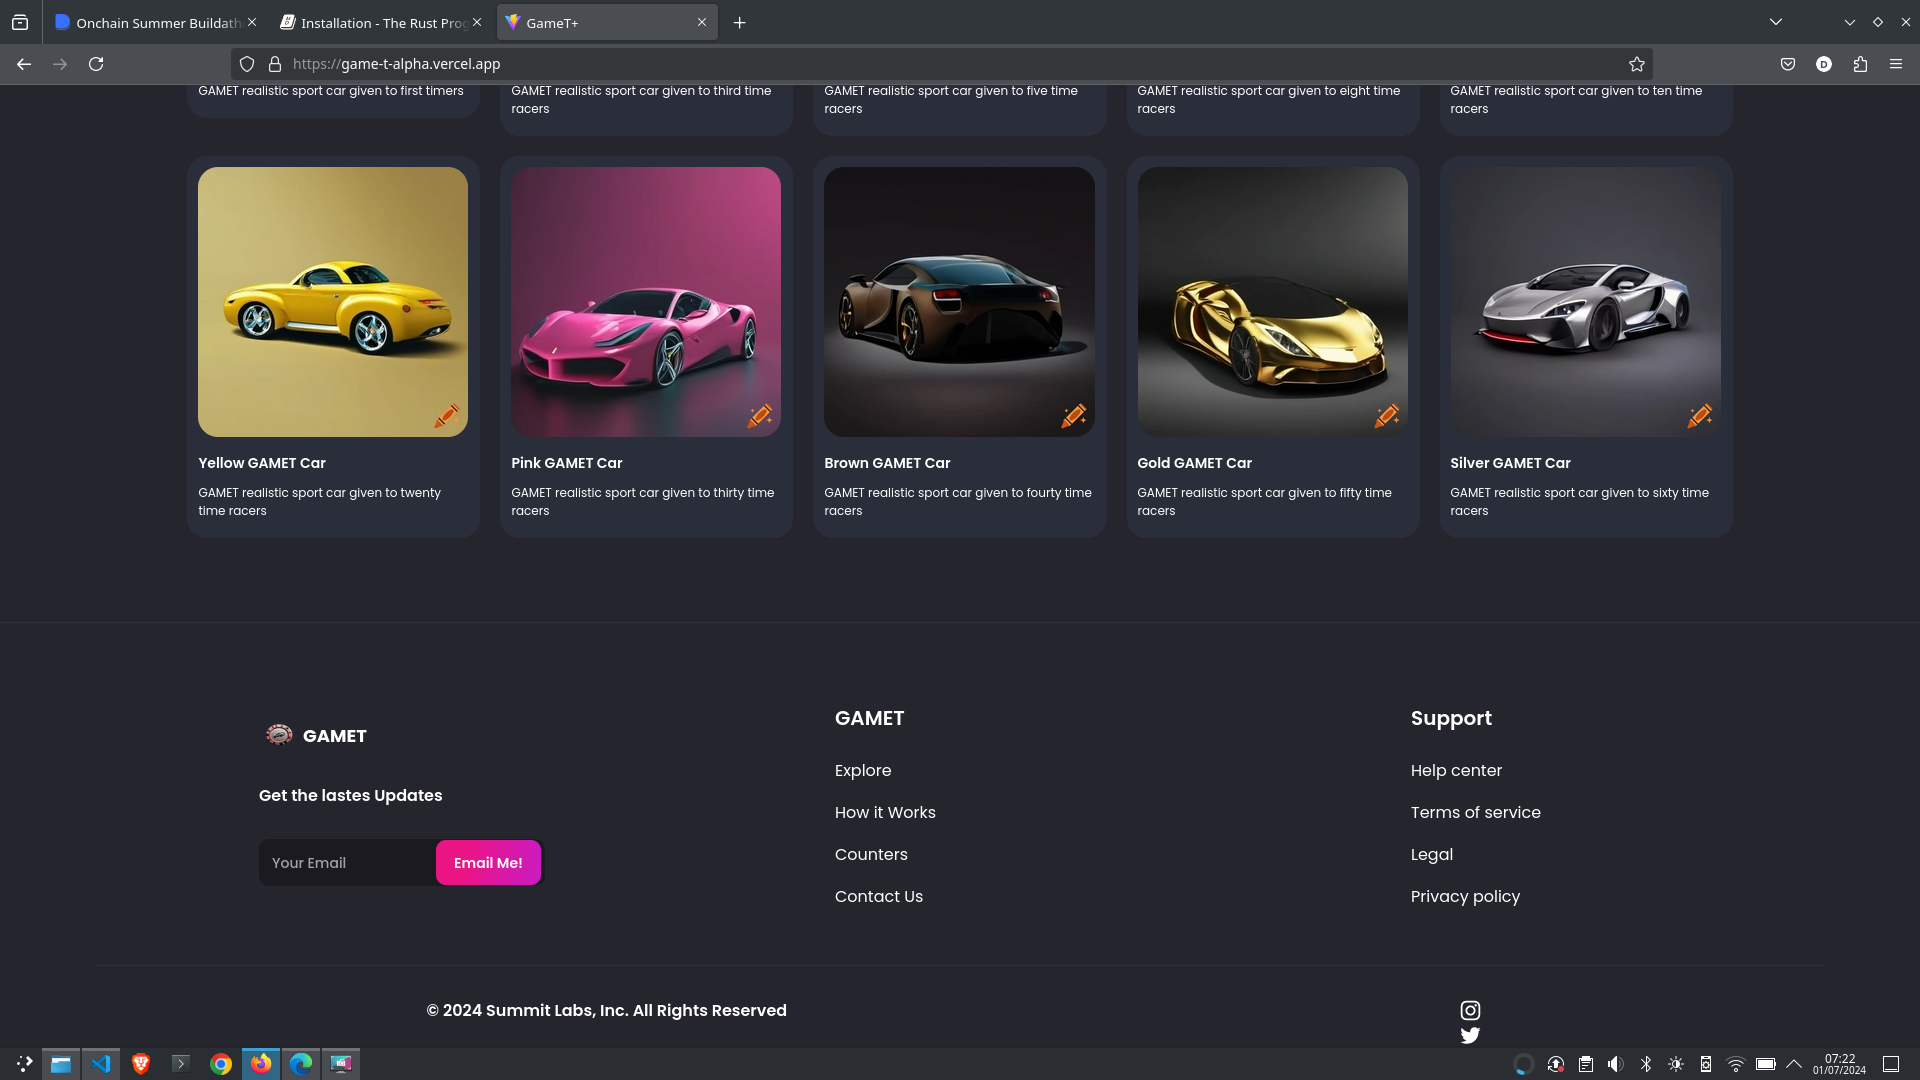Select the Brown GAMET Car image thumbnail

pyautogui.click(x=959, y=301)
